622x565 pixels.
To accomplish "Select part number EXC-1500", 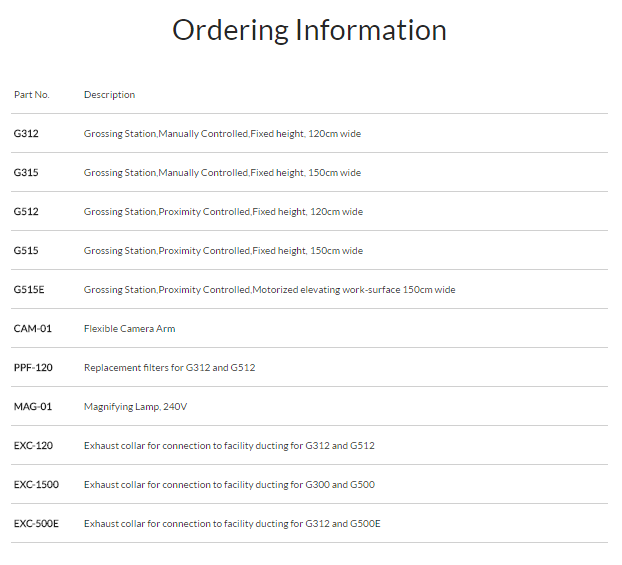I will click(36, 485).
